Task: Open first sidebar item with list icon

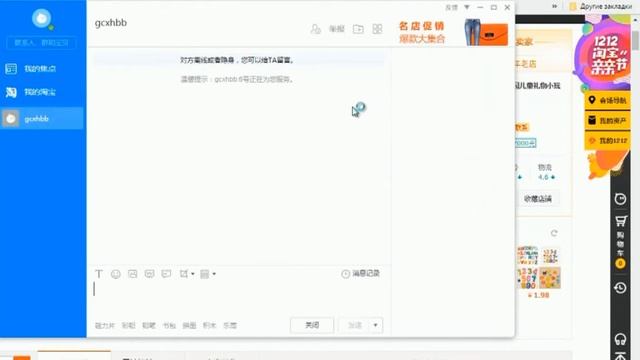Action: coord(41,69)
